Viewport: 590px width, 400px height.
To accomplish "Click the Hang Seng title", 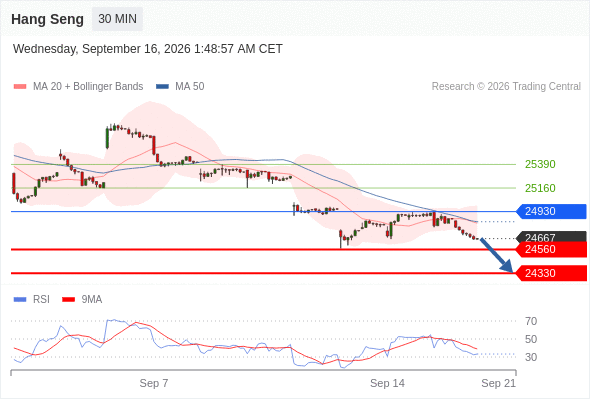I will click(x=47, y=19).
